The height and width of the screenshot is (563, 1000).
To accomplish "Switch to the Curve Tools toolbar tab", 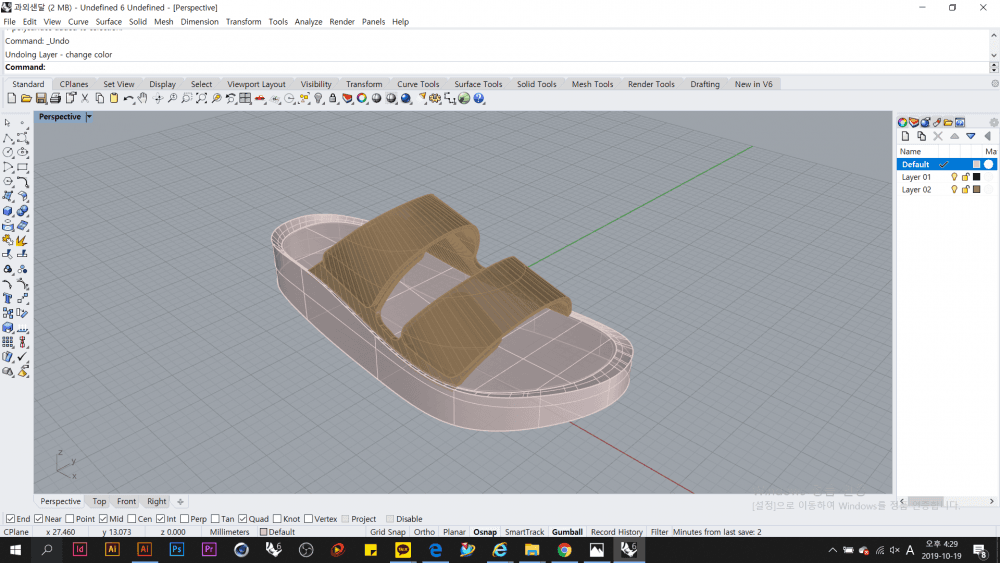I will click(x=417, y=84).
